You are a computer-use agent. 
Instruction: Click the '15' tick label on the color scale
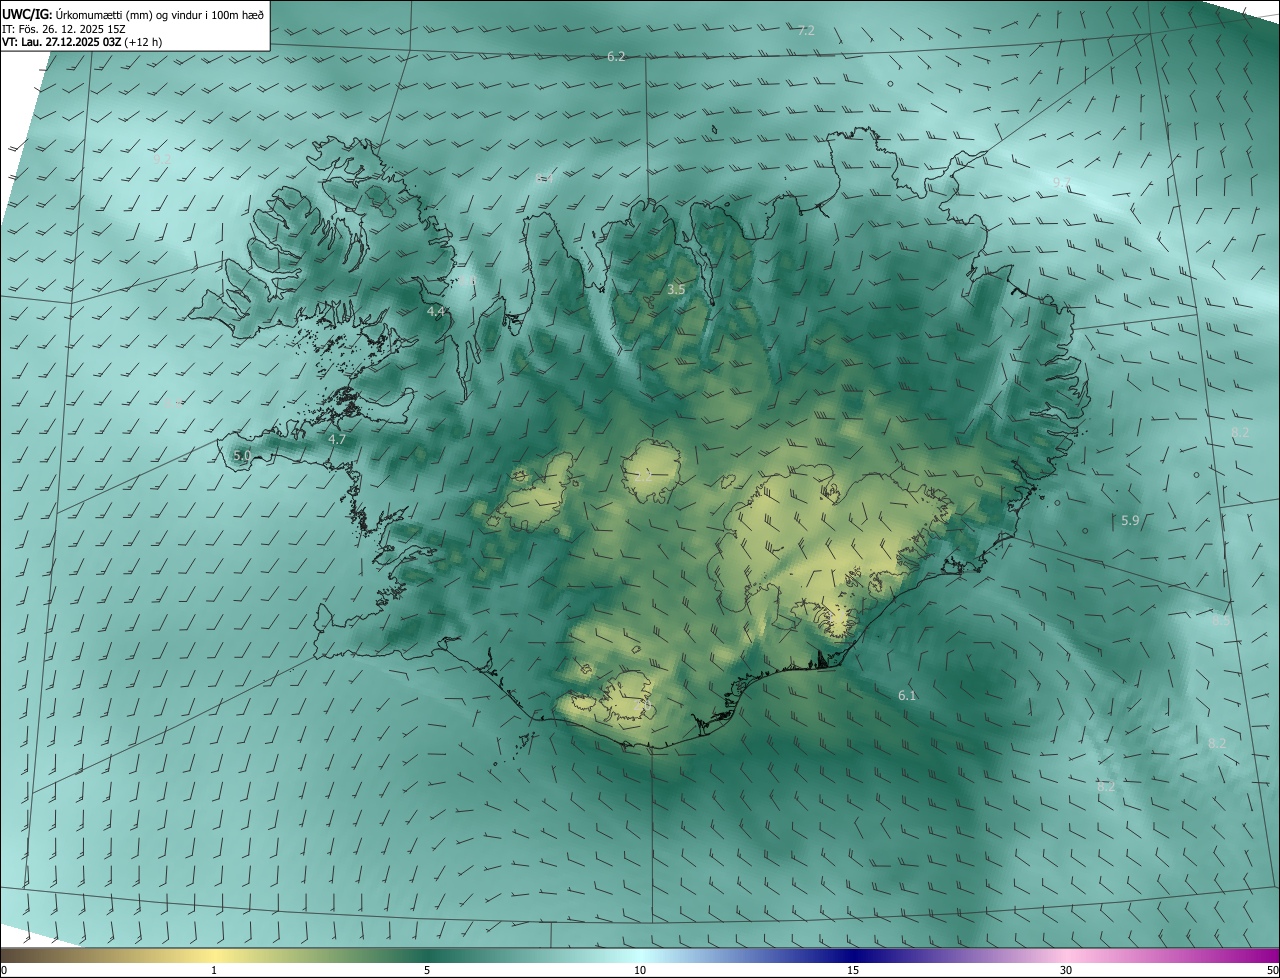click(853, 970)
